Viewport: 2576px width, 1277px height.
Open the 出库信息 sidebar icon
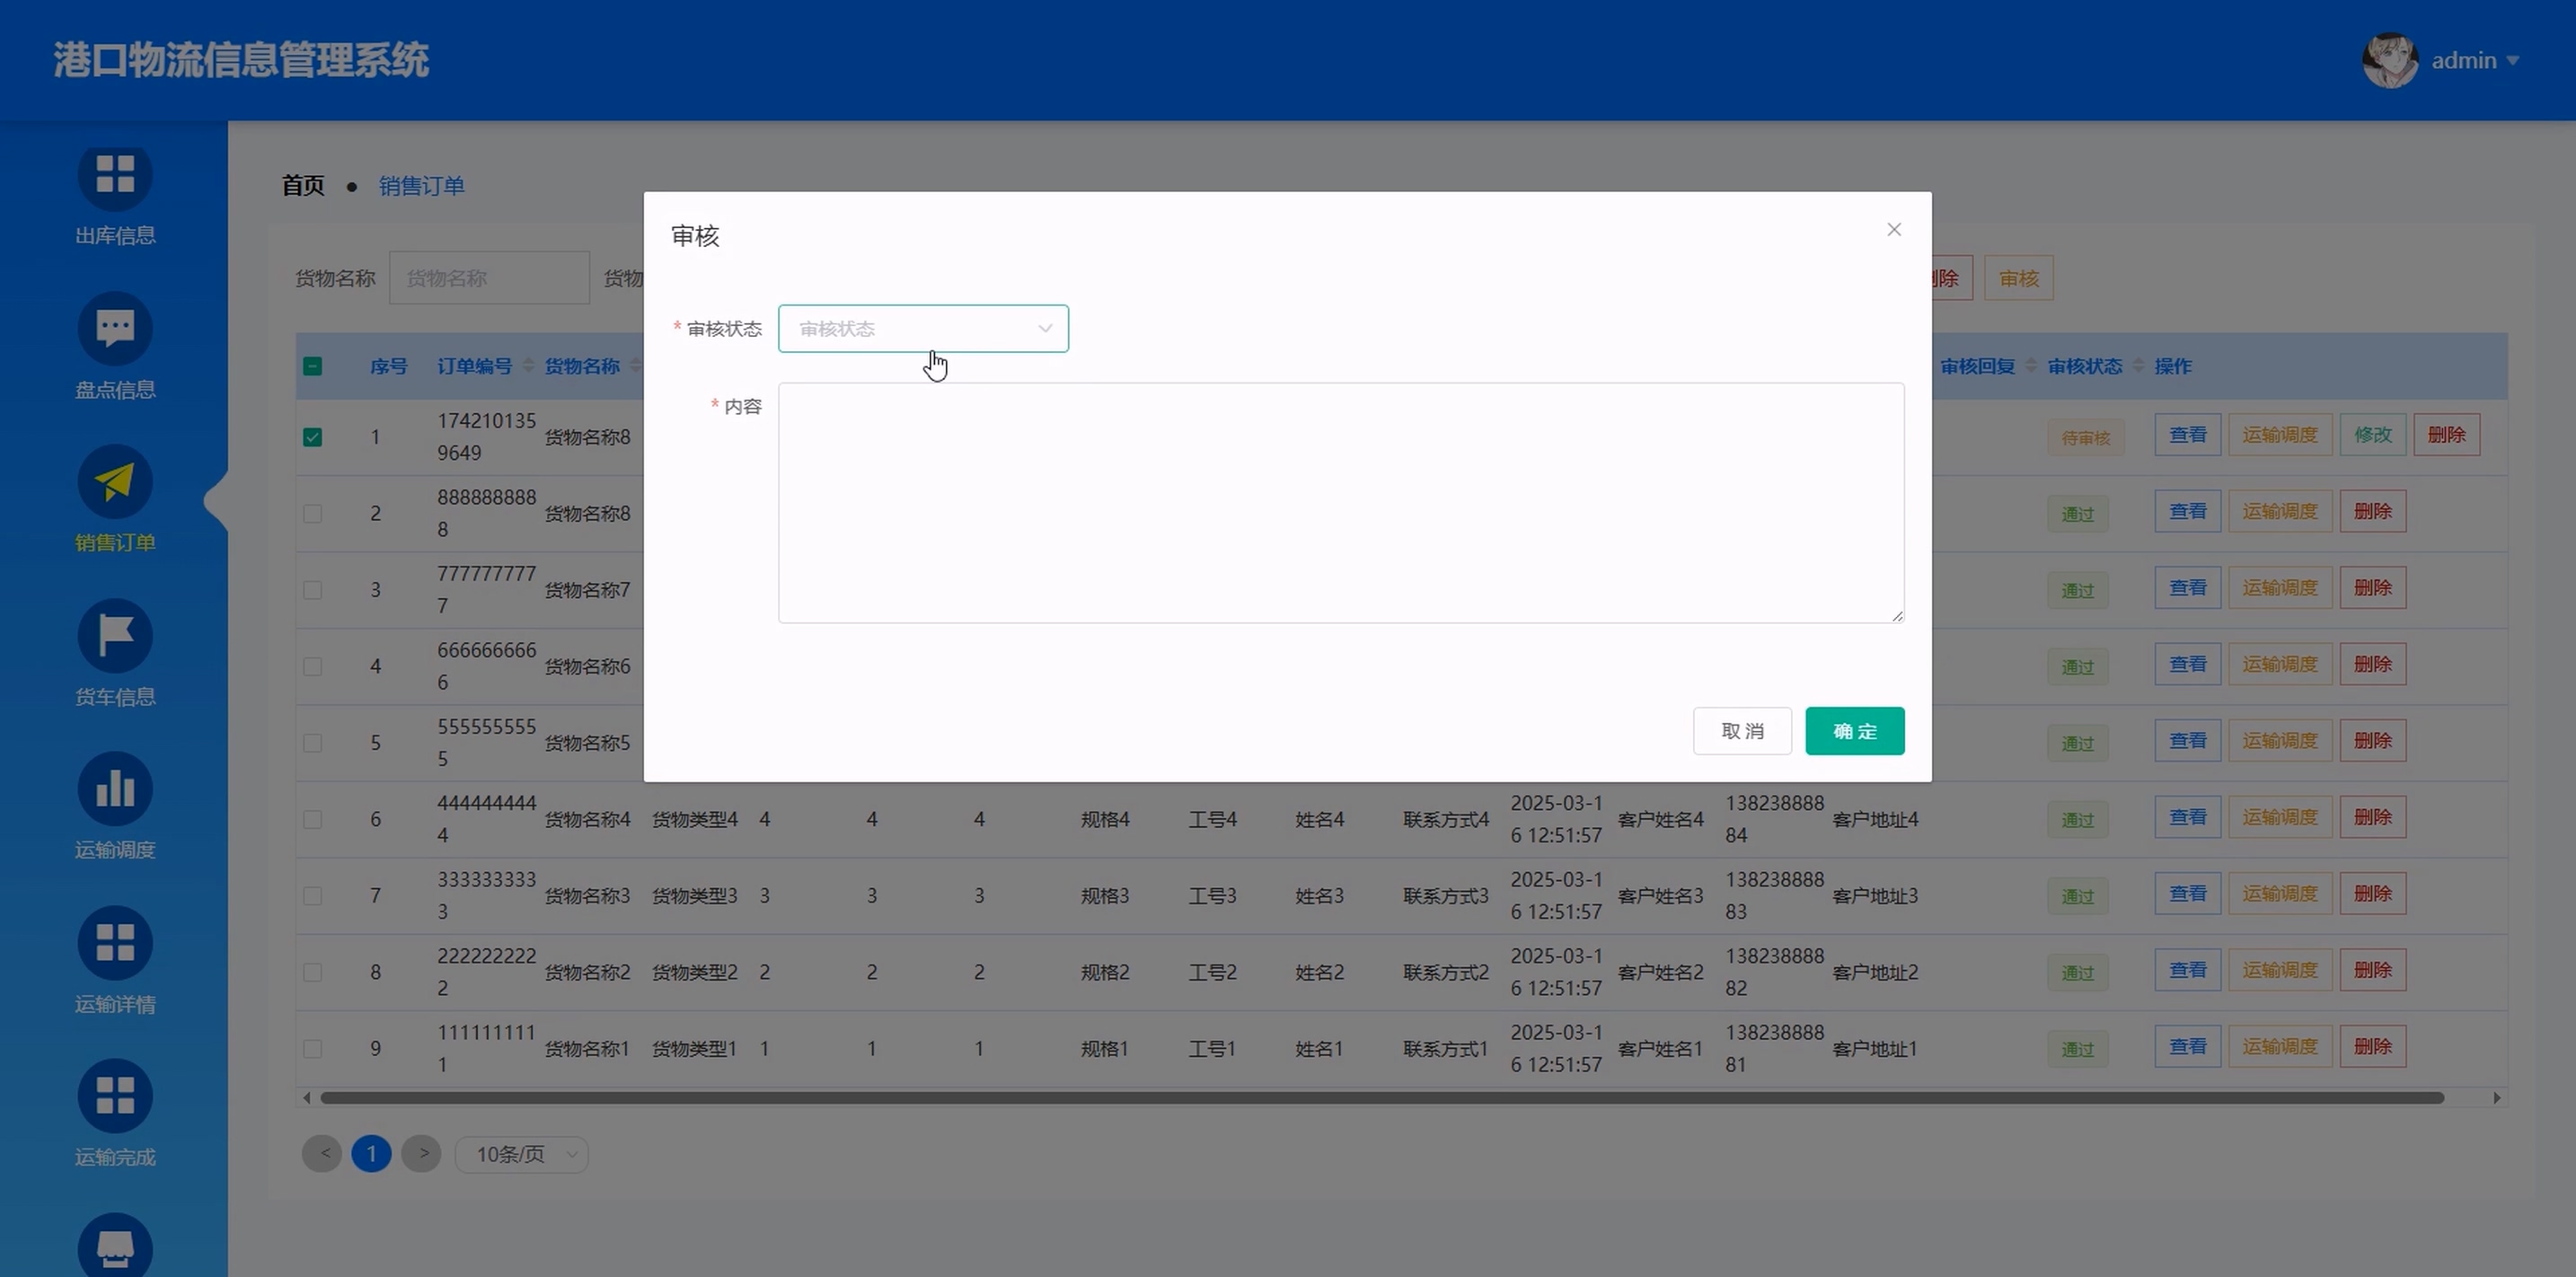tap(115, 175)
